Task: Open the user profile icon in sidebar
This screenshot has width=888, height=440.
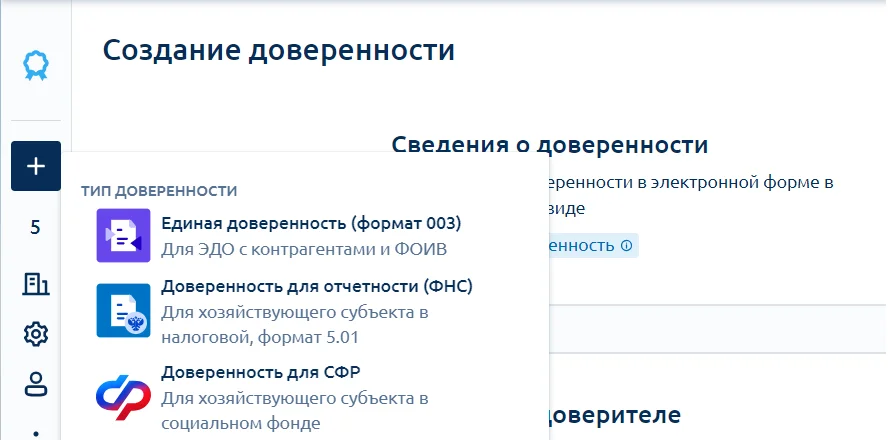Action: tap(36, 384)
